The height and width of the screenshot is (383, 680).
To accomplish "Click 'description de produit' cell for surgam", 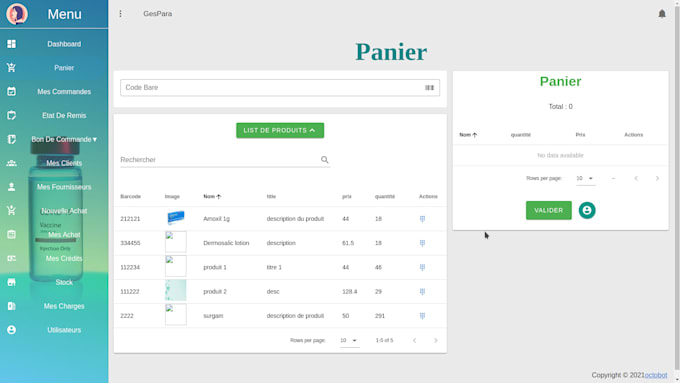I will tap(295, 316).
